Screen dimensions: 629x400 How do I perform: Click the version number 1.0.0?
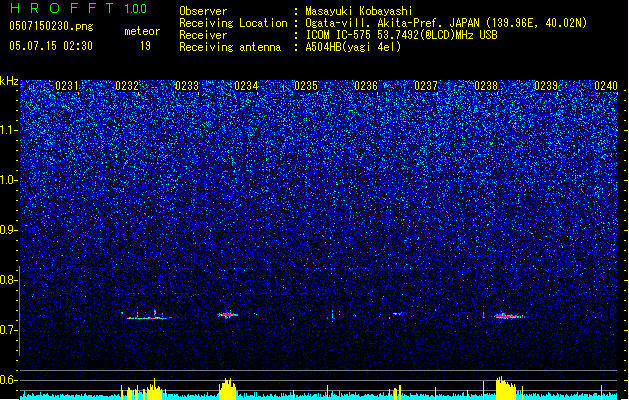point(136,9)
